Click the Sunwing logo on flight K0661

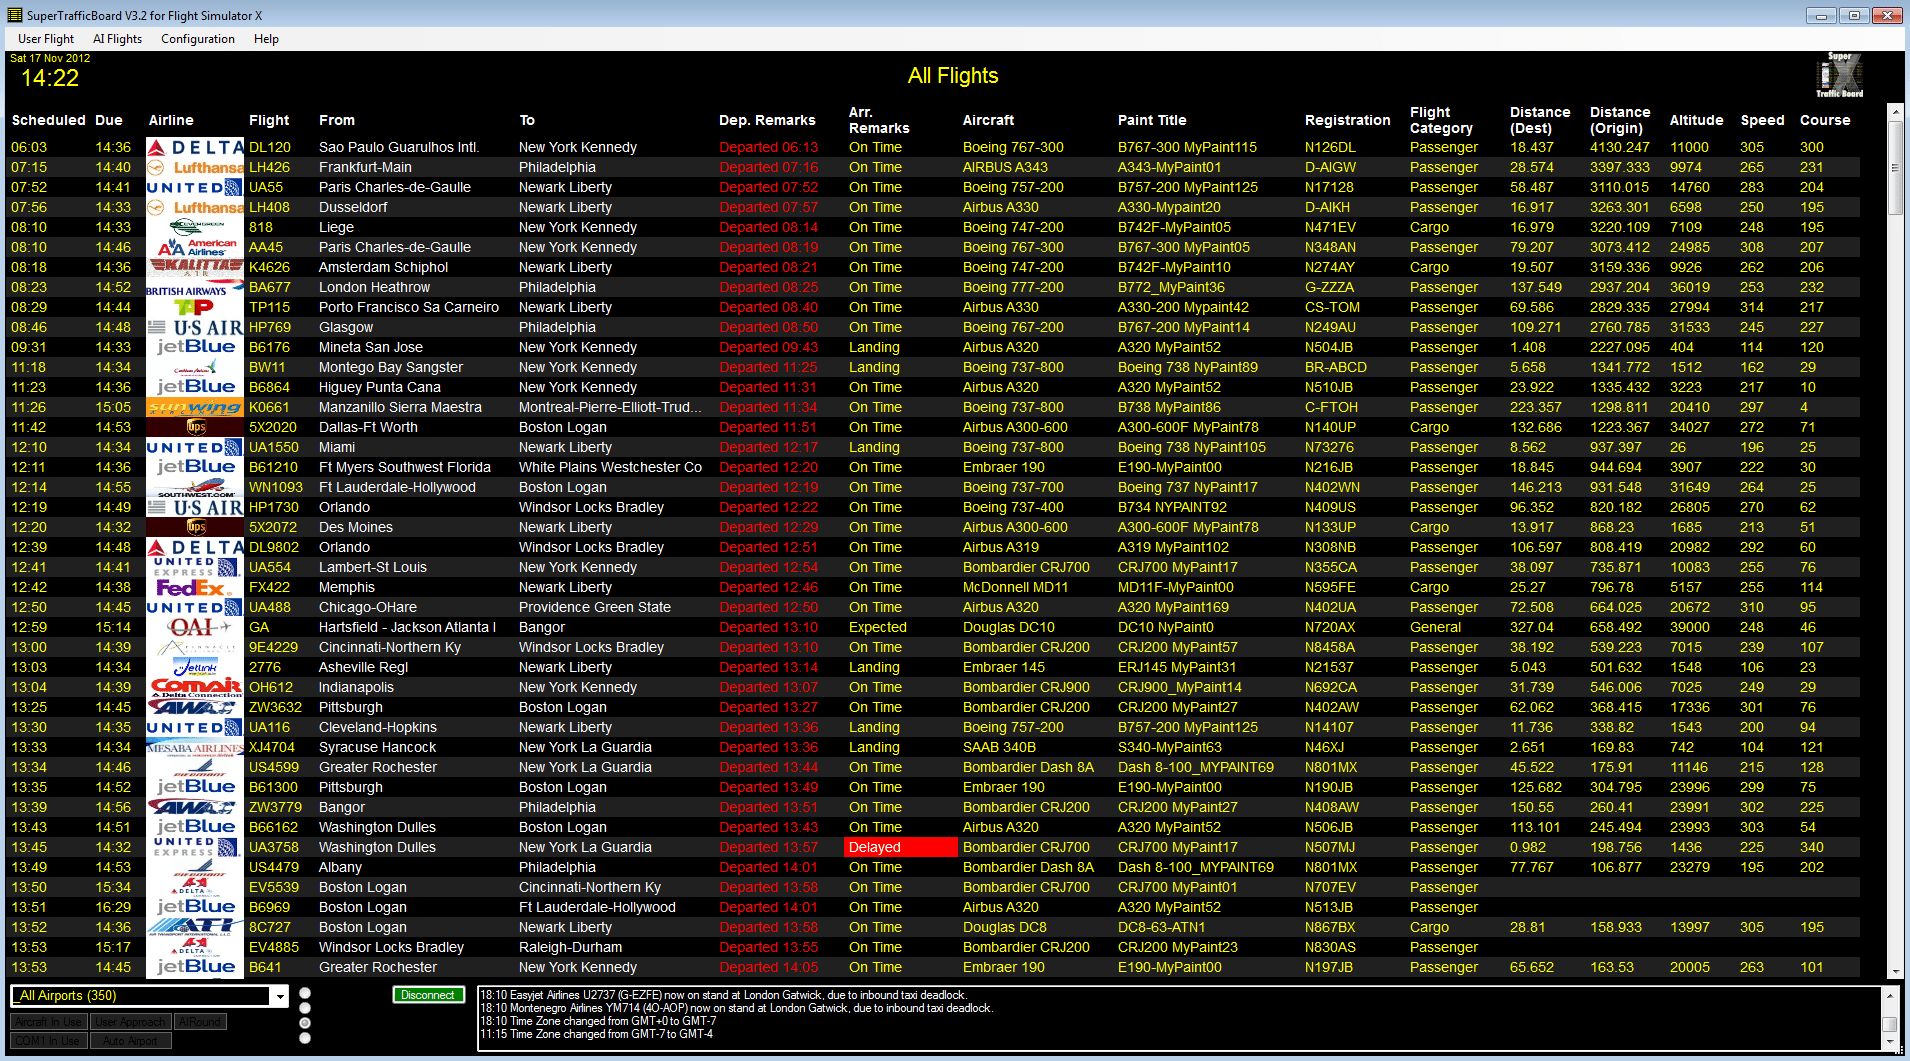(195, 407)
